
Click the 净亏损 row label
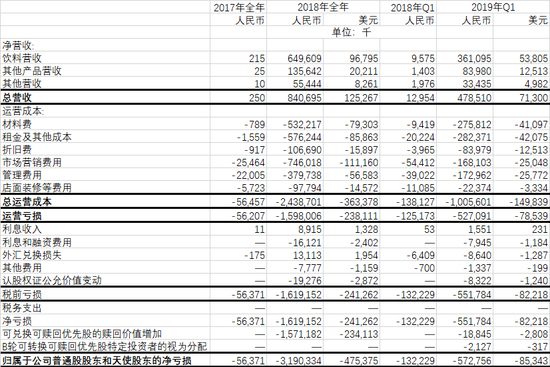point(17,321)
